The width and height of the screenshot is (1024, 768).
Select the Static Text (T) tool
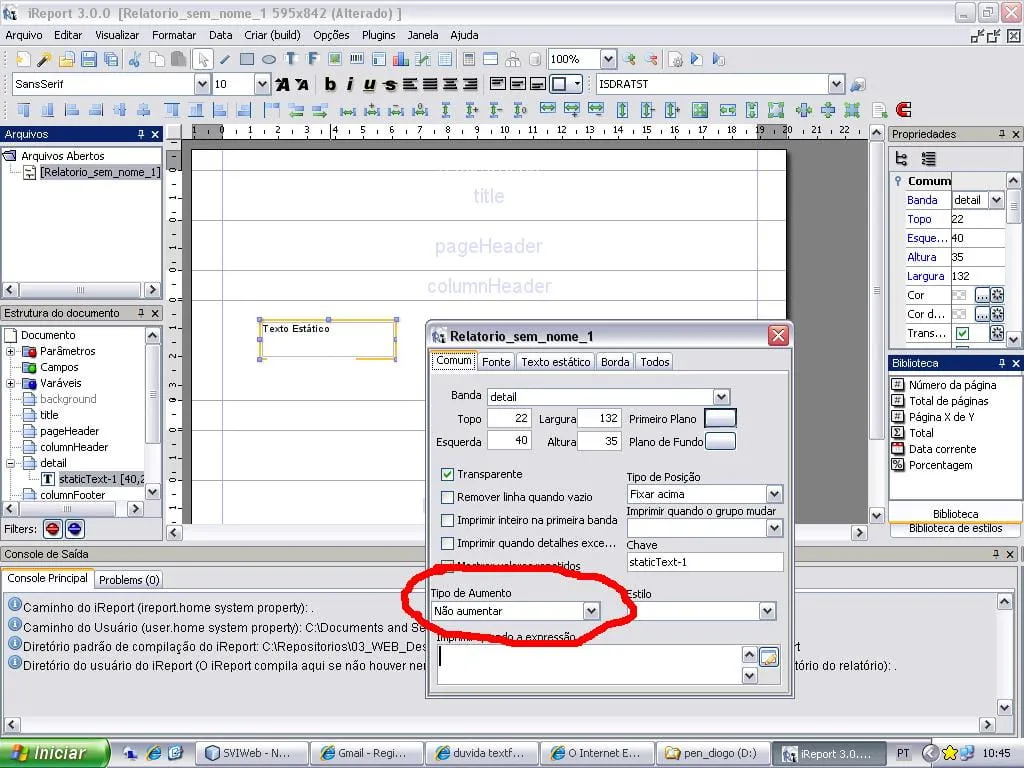point(291,60)
